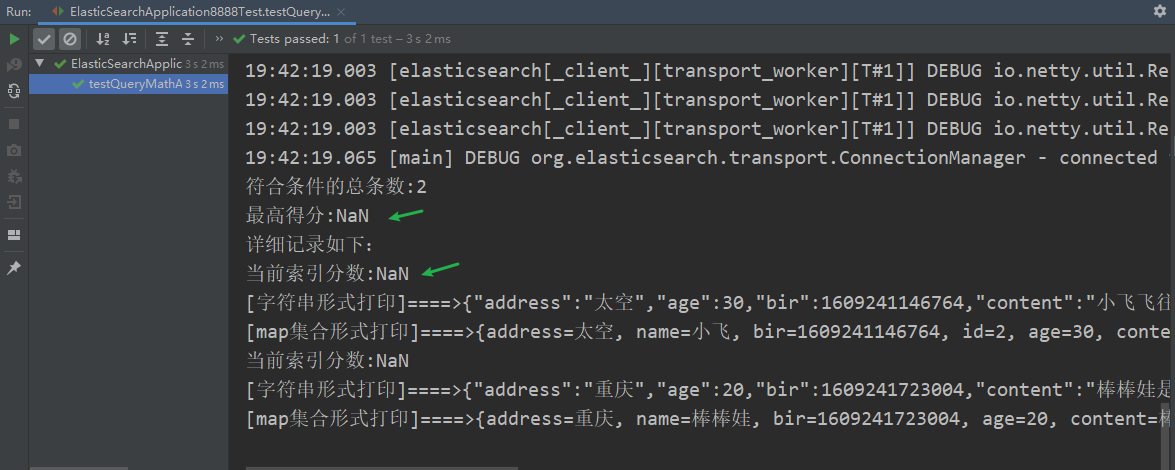Select testQueryMathA test row
This screenshot has height=470, width=1175.
pos(128,84)
